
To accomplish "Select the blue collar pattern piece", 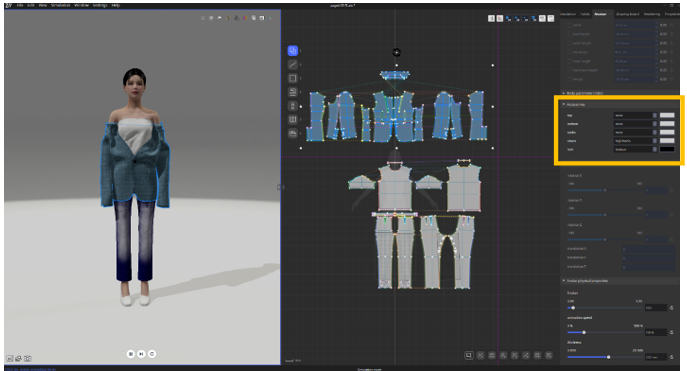I will point(395,75).
